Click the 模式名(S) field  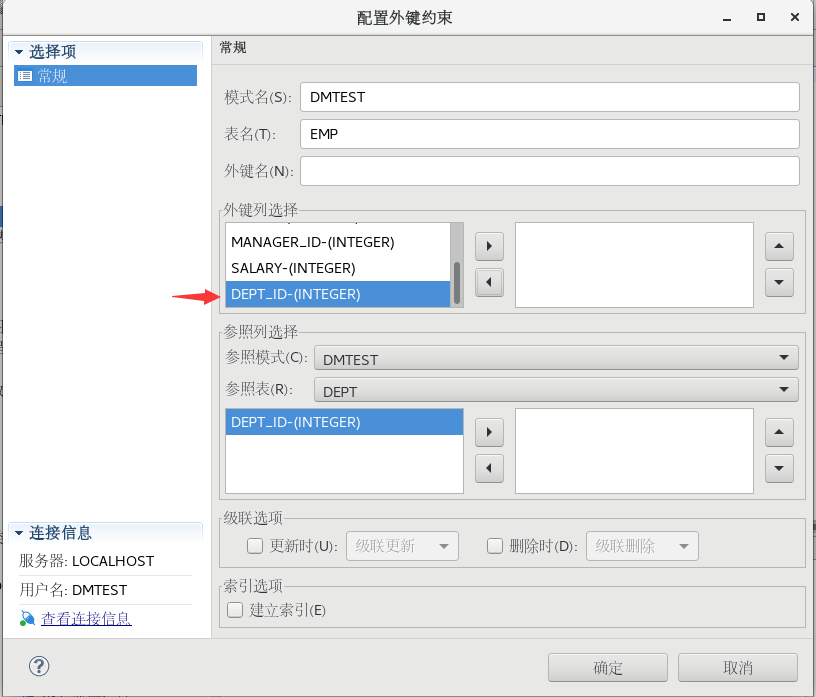coord(550,97)
